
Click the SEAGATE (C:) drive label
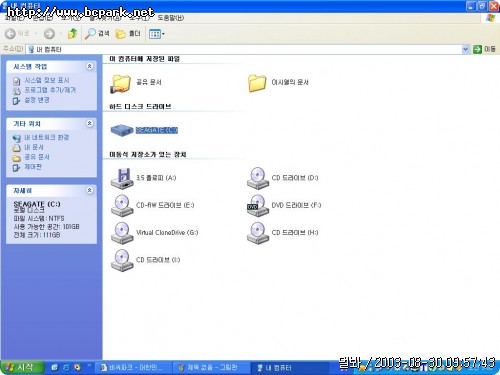point(157,130)
